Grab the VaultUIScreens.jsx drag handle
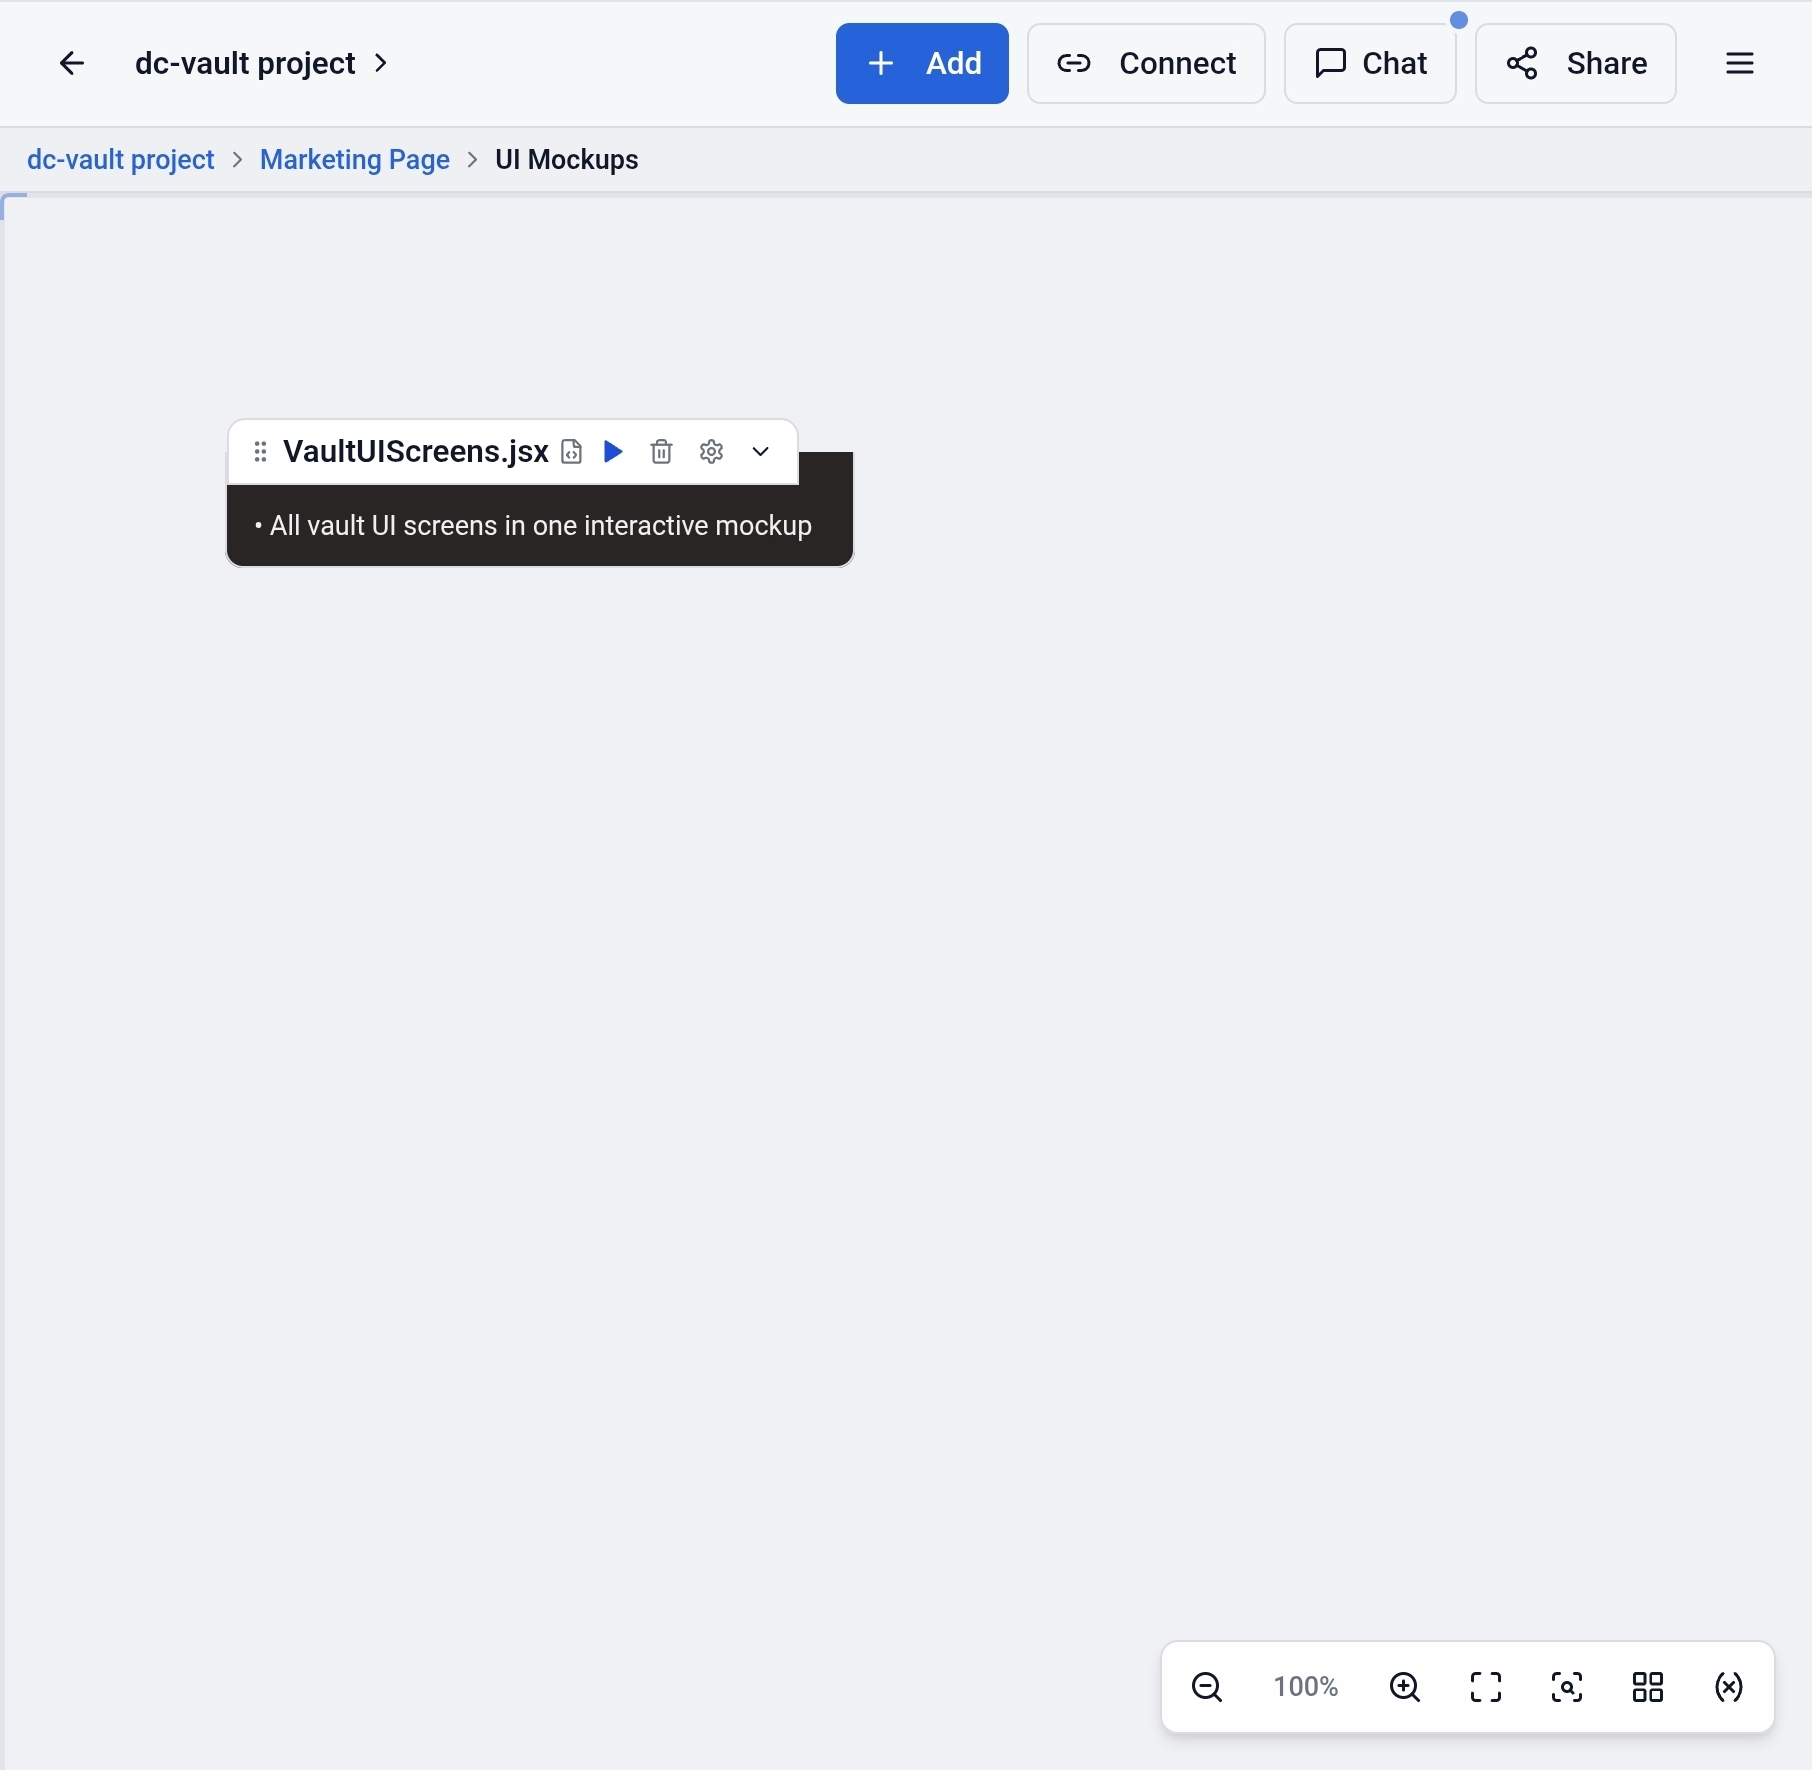The width and height of the screenshot is (1812, 1770). pos(260,452)
